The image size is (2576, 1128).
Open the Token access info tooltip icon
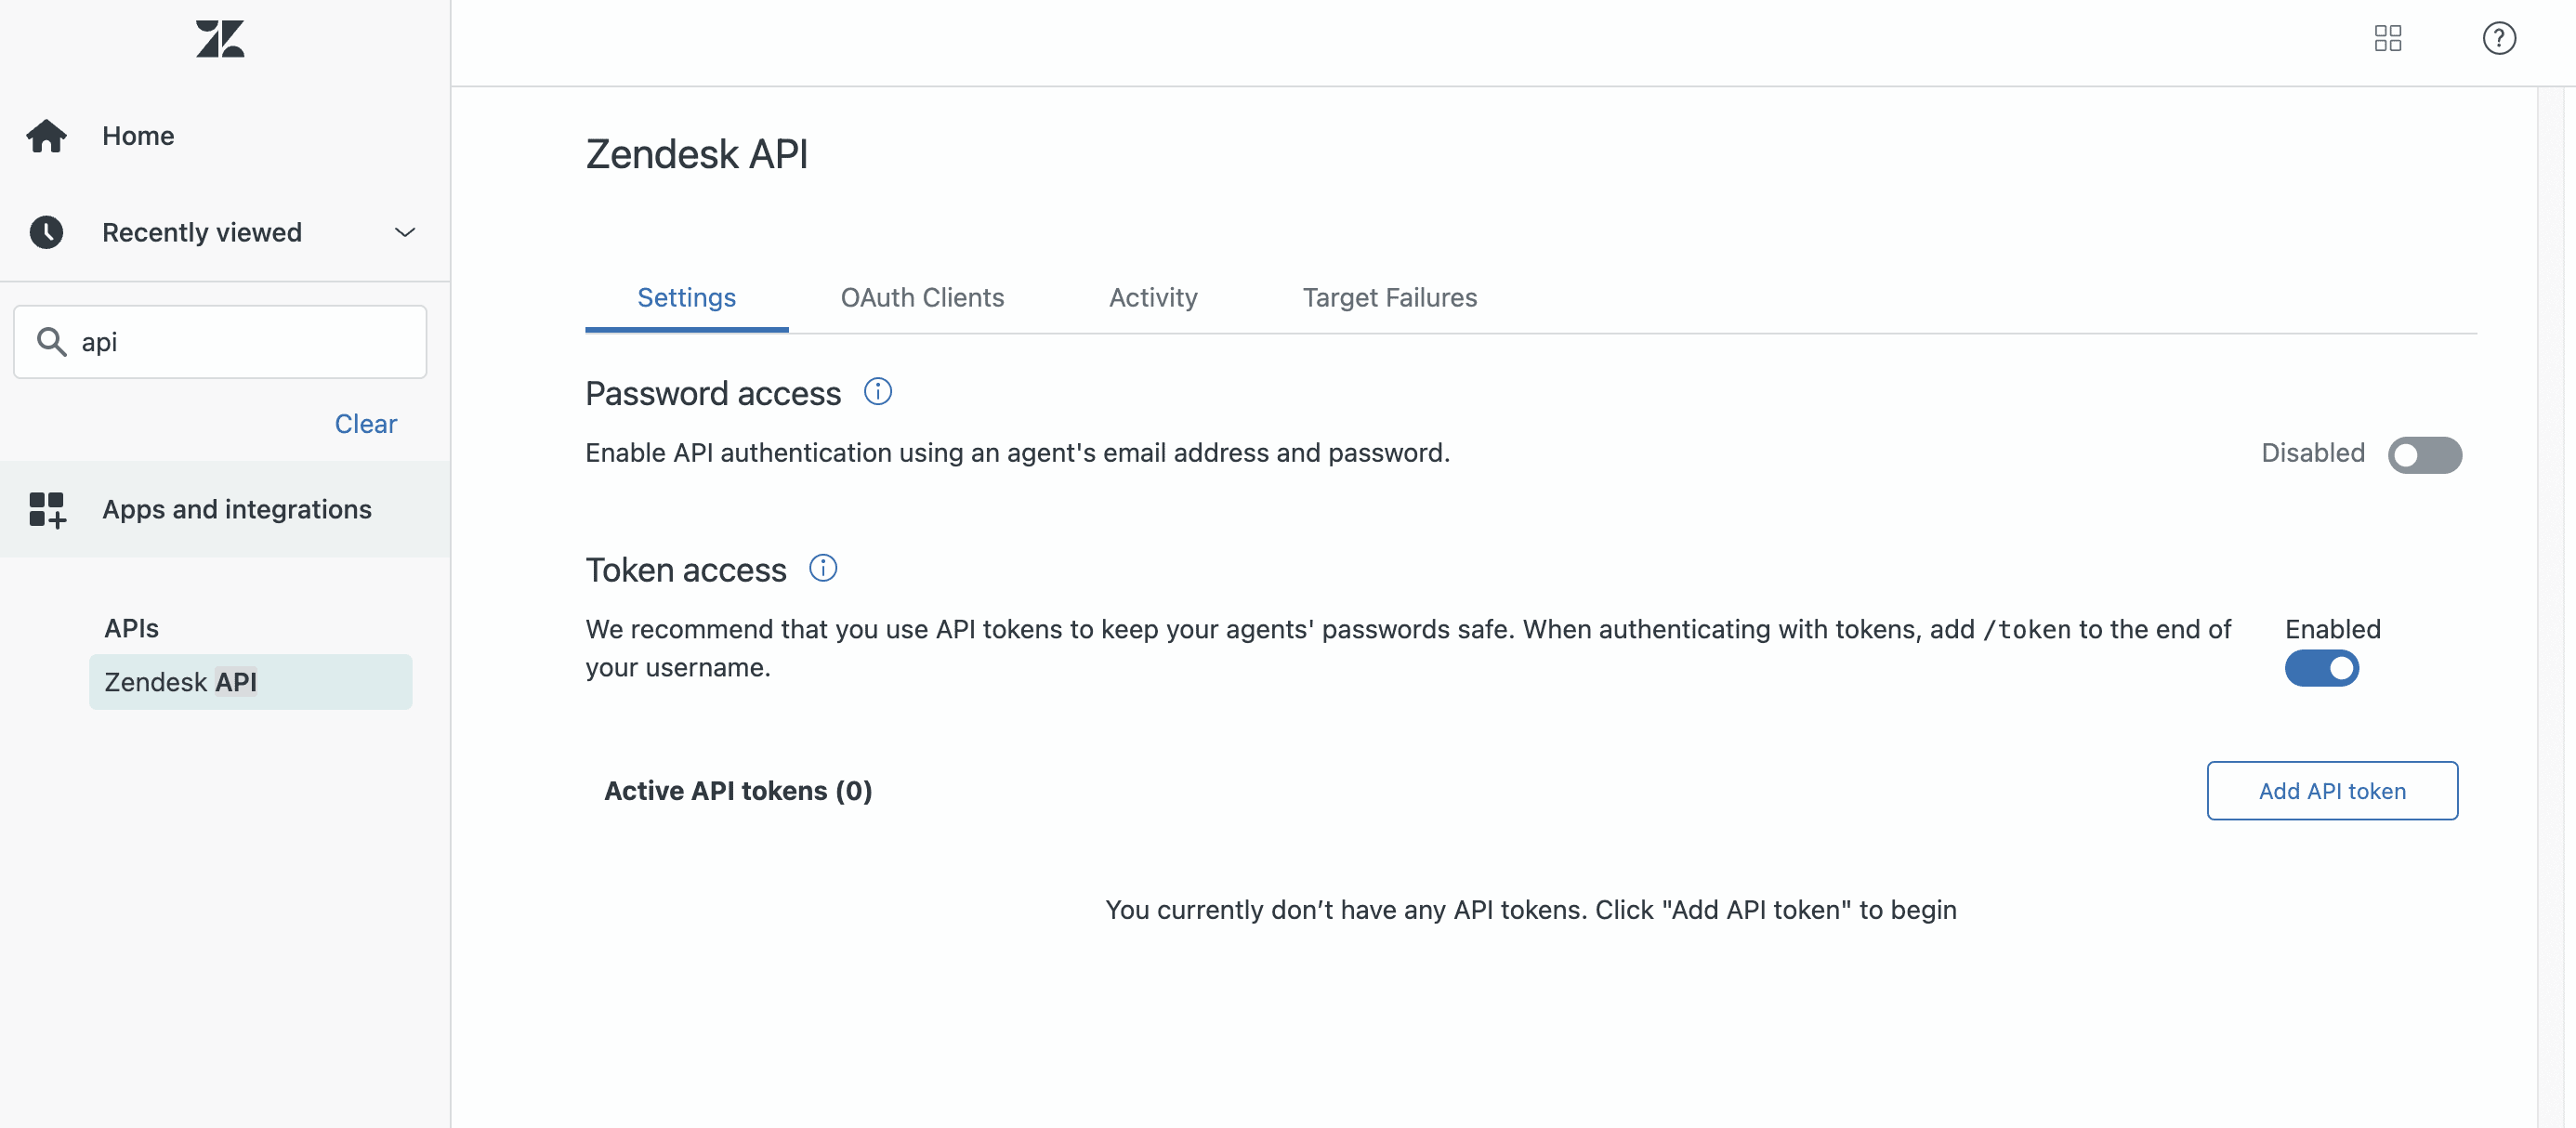coord(822,567)
